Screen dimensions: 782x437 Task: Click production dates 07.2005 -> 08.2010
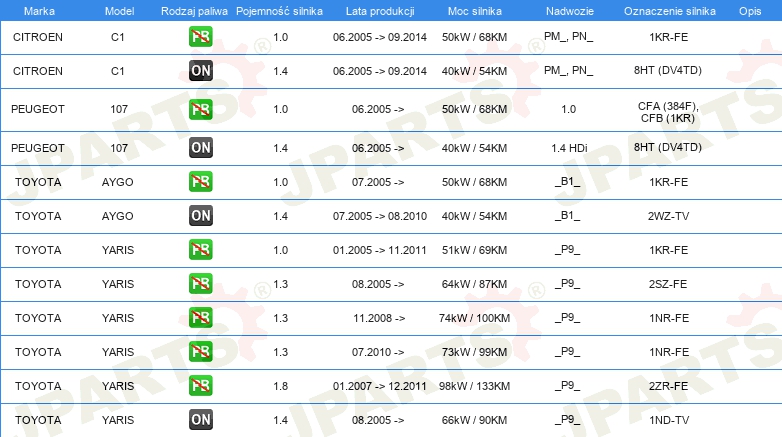pos(380,216)
